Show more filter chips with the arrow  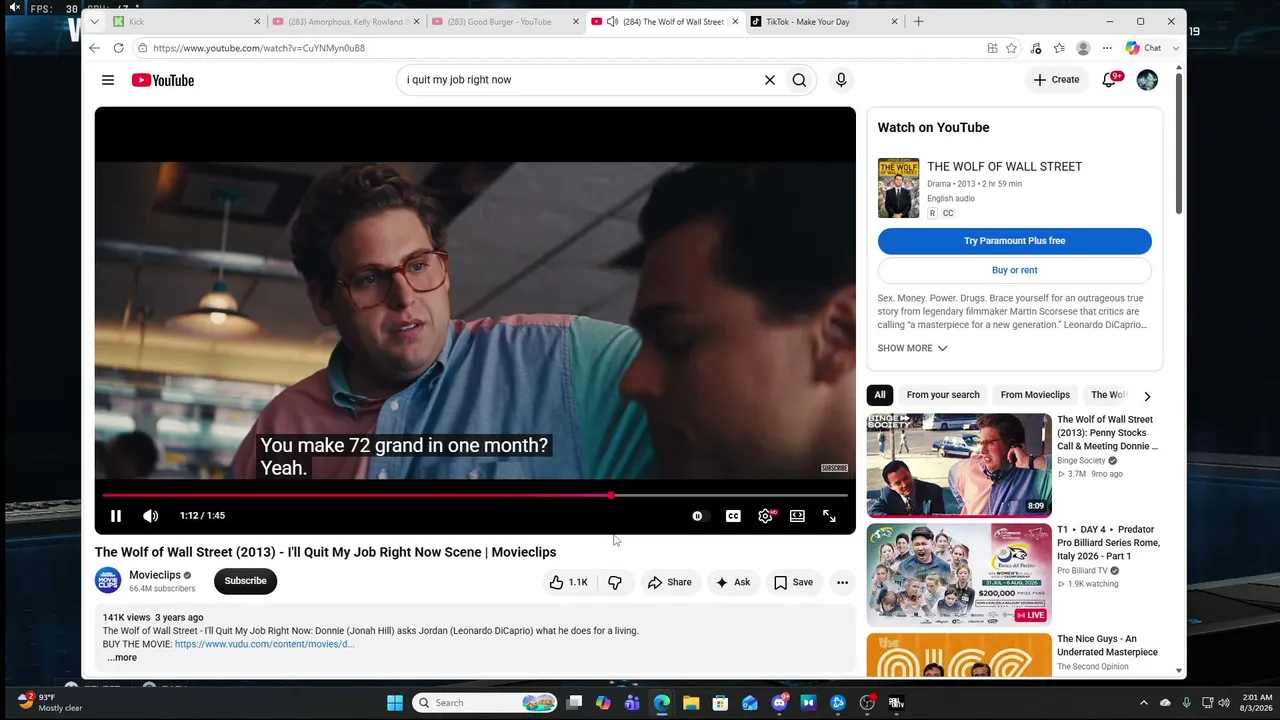[1147, 396]
